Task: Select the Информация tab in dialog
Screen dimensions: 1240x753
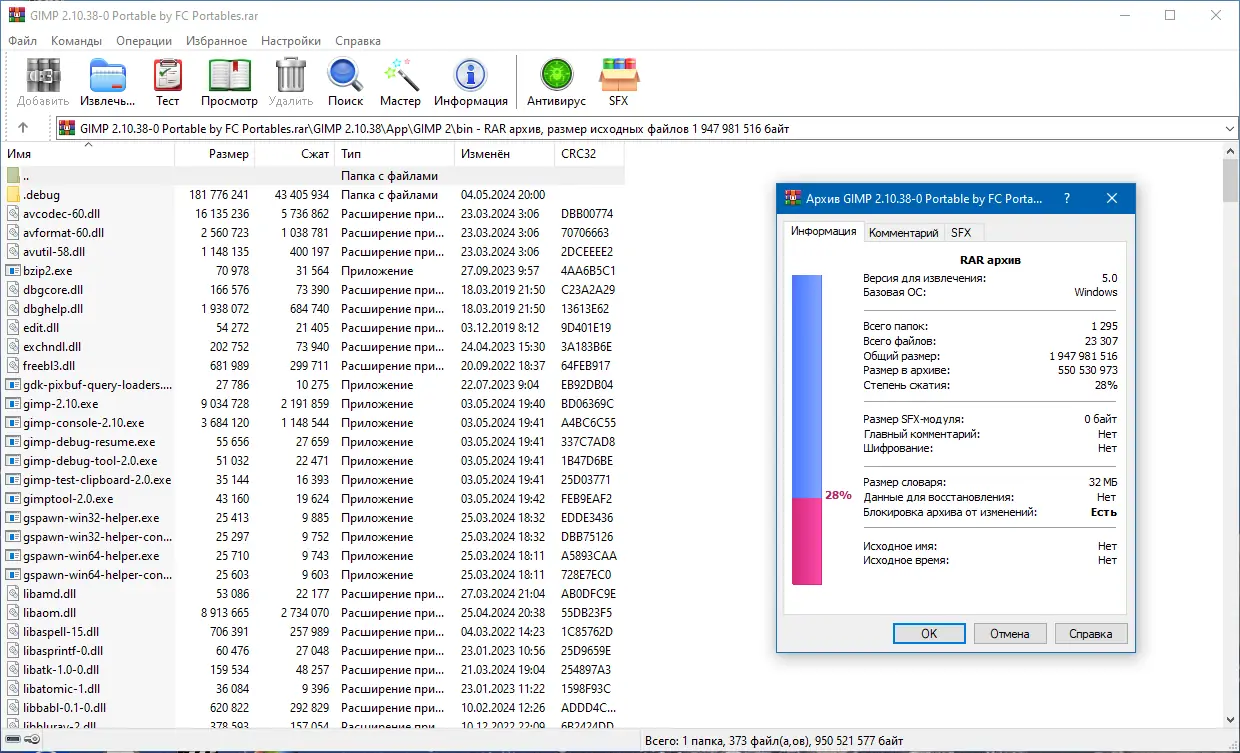Action: click(x=823, y=231)
